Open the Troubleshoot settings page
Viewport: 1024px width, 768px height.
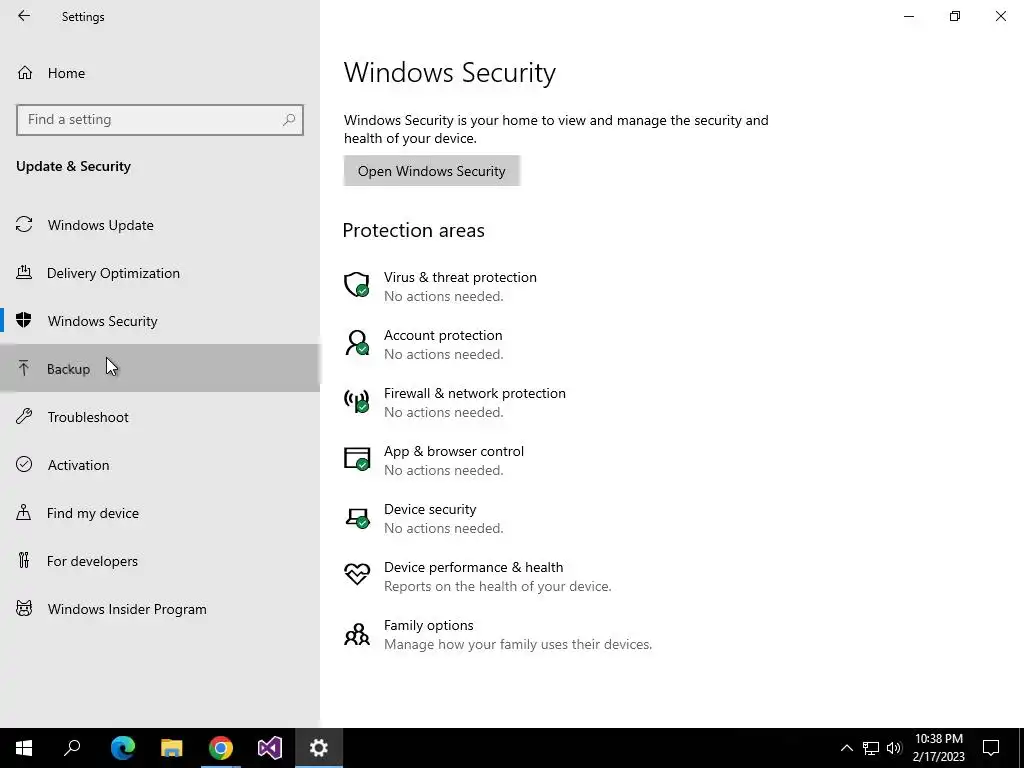point(160,417)
